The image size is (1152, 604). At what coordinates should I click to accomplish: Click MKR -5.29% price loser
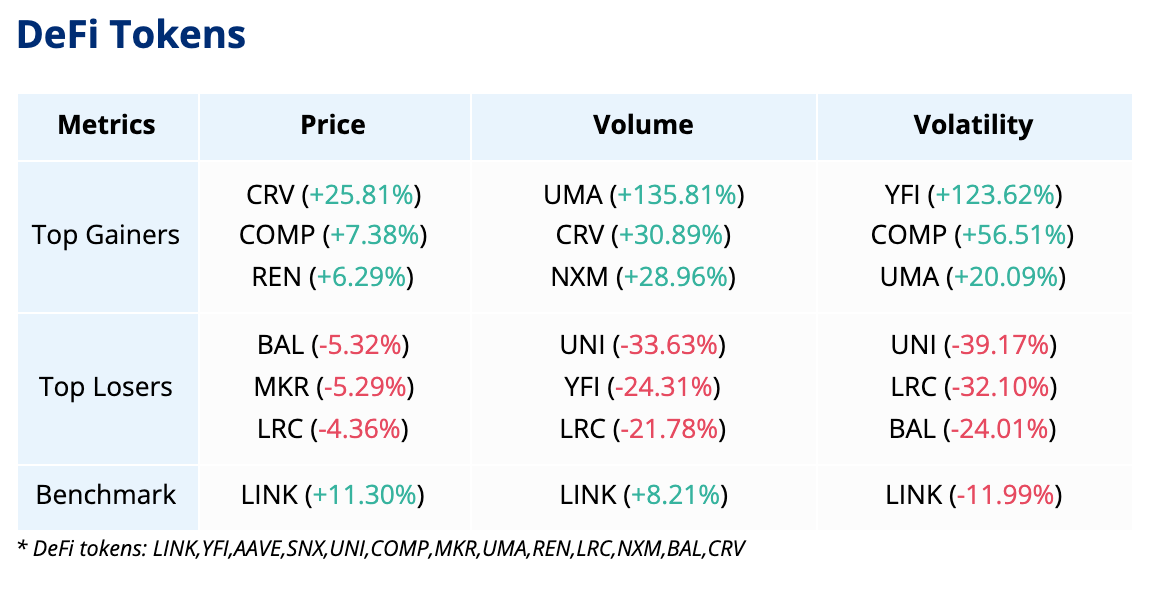coord(333,387)
